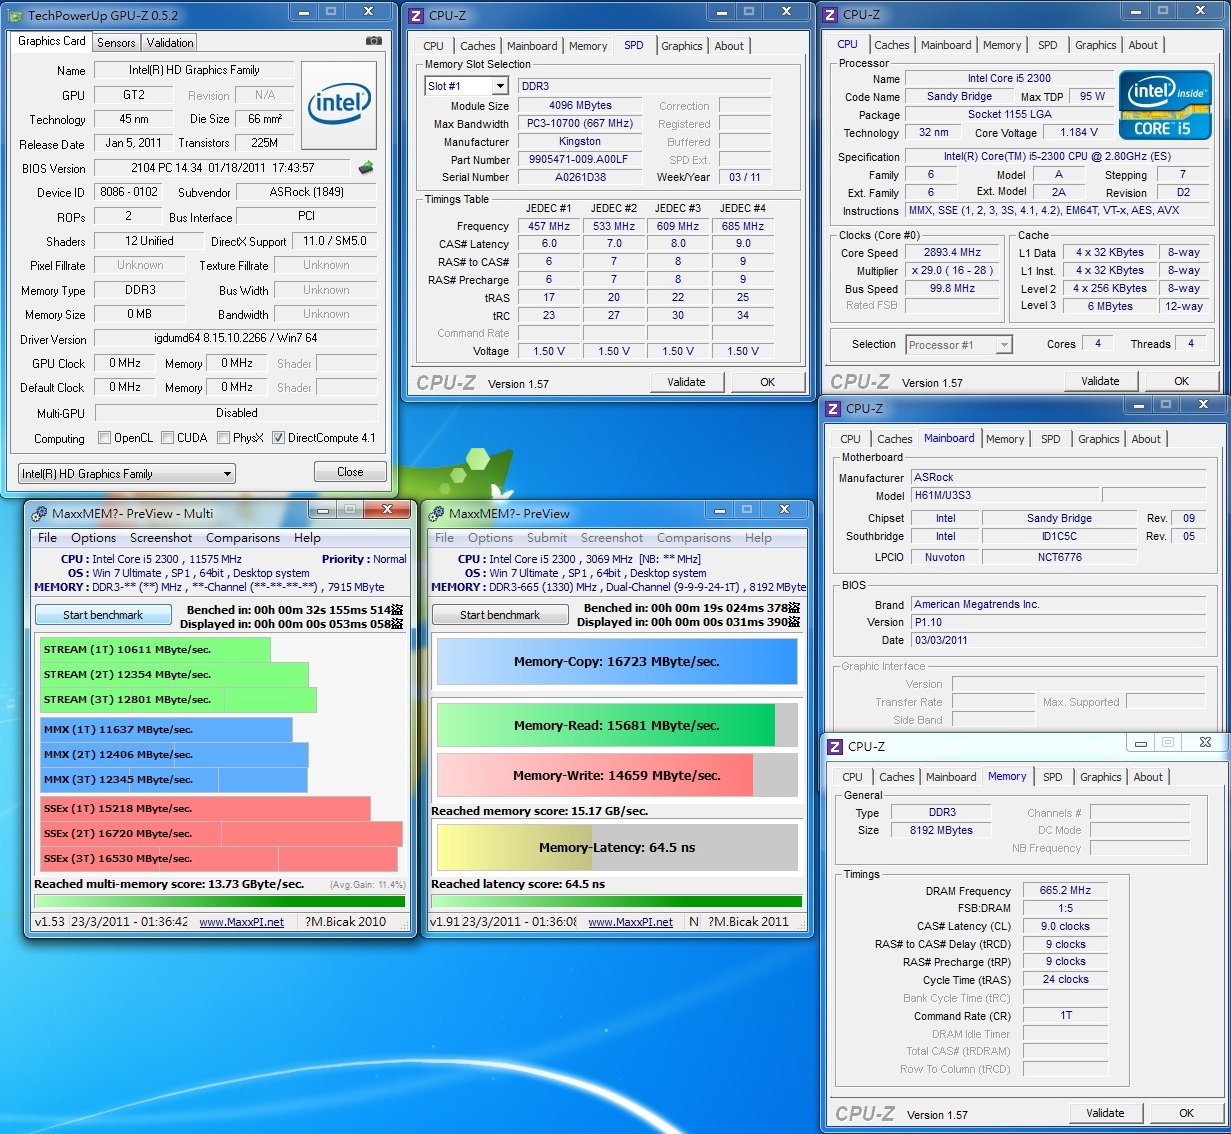
Task: Check the PhysX box in GPU-Z
Action: 223,438
